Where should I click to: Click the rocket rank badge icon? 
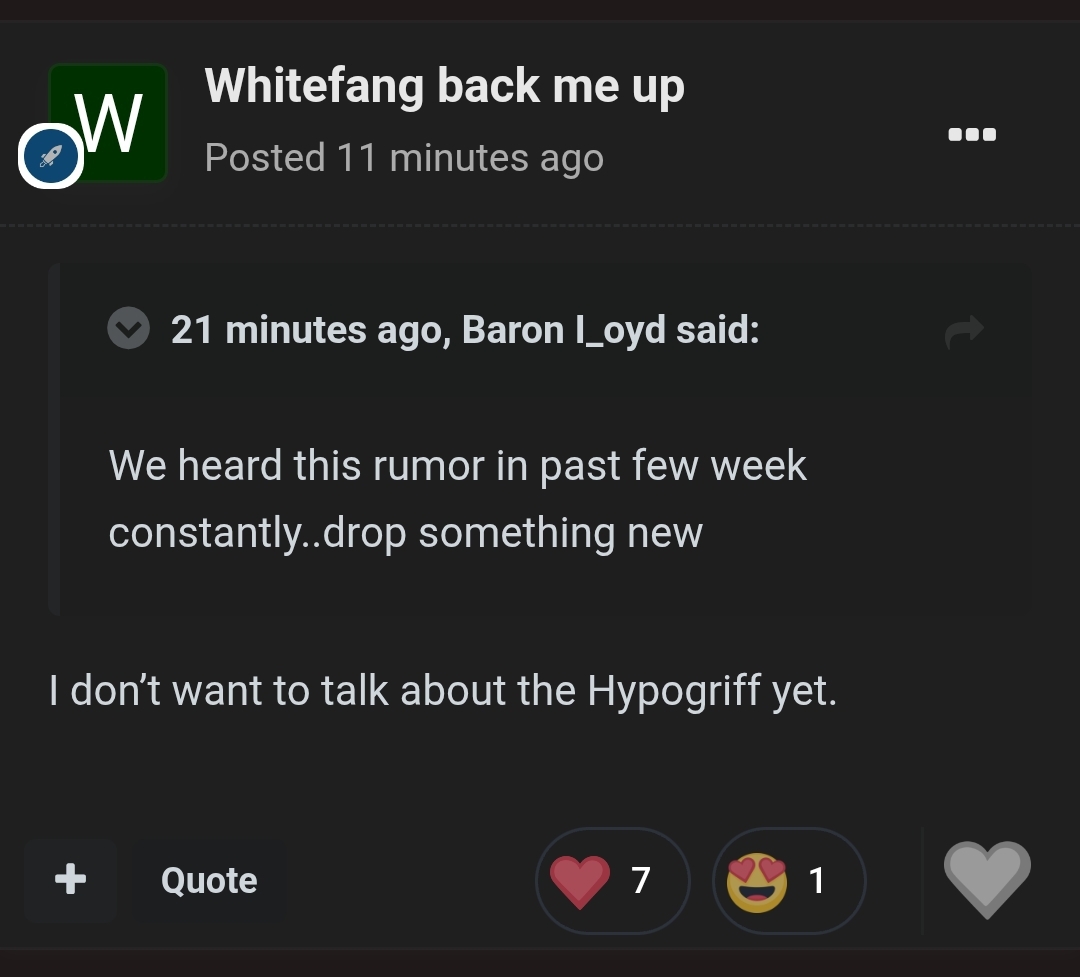[x=50, y=156]
